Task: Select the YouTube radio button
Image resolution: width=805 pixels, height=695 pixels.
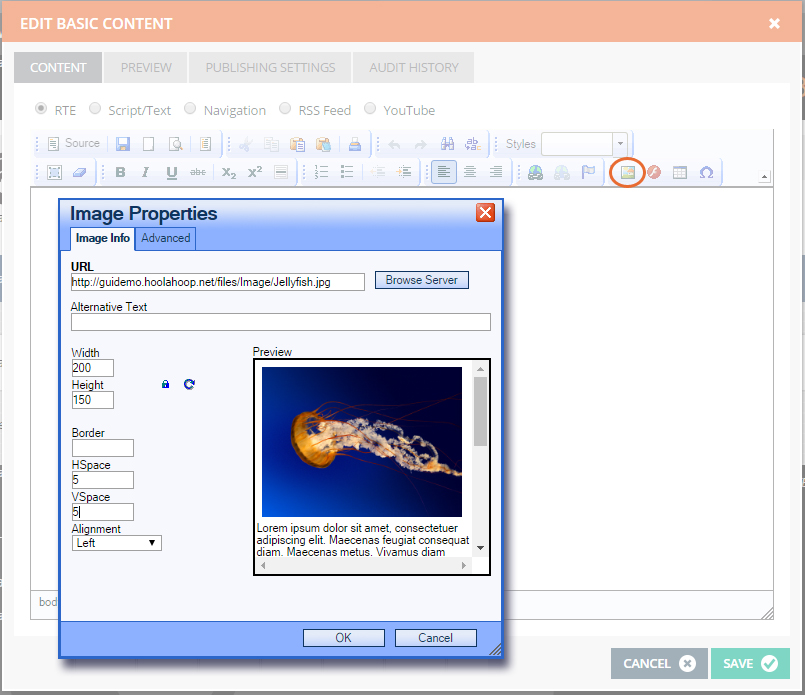Action: pyautogui.click(x=370, y=109)
